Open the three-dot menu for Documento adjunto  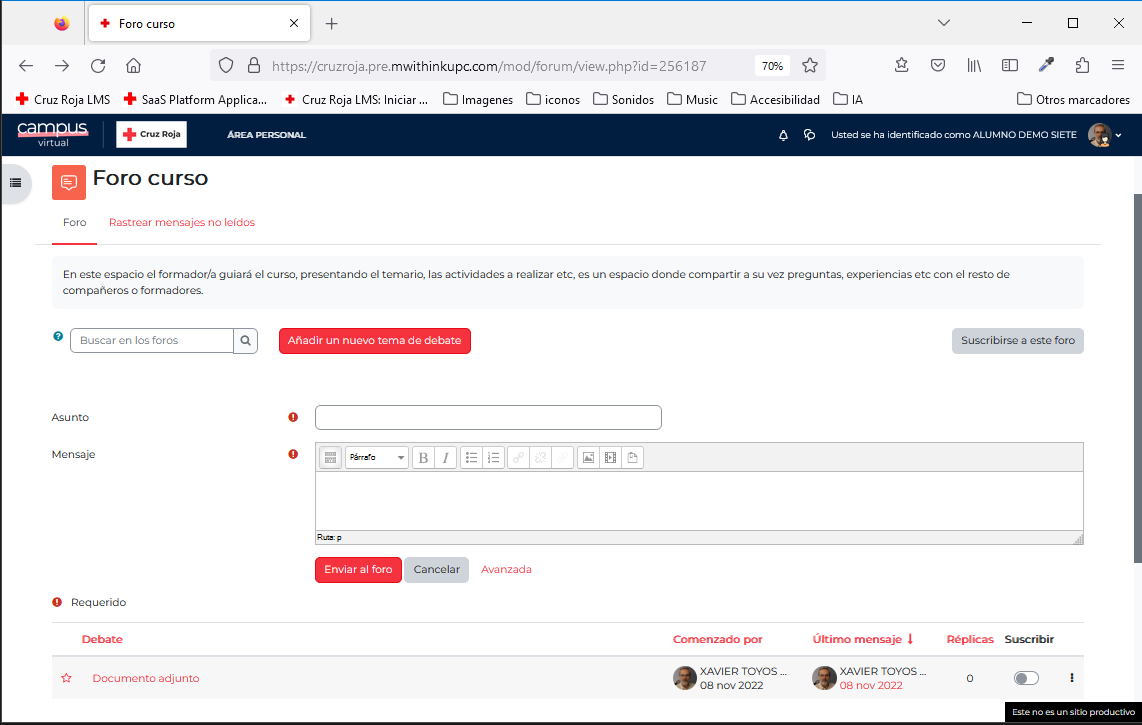1071,678
